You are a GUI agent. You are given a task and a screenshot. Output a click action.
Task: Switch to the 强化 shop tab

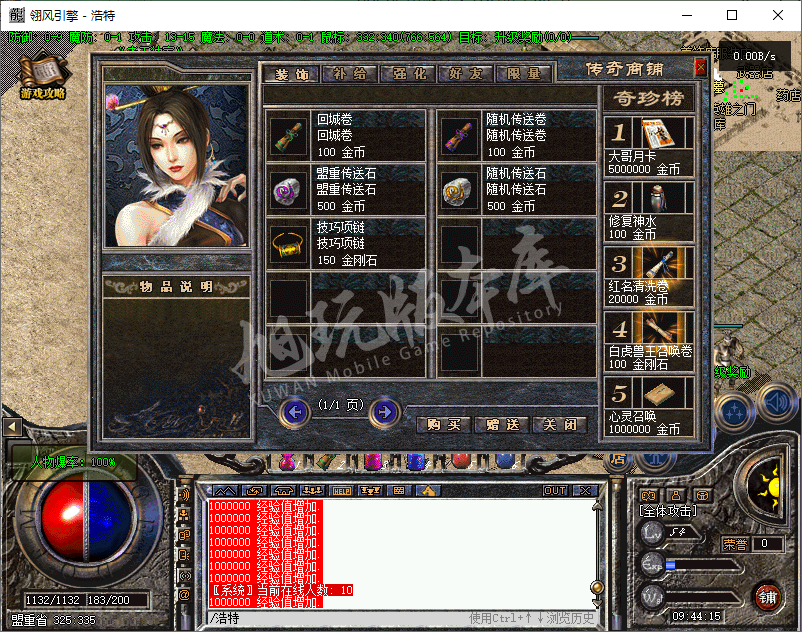coord(409,74)
